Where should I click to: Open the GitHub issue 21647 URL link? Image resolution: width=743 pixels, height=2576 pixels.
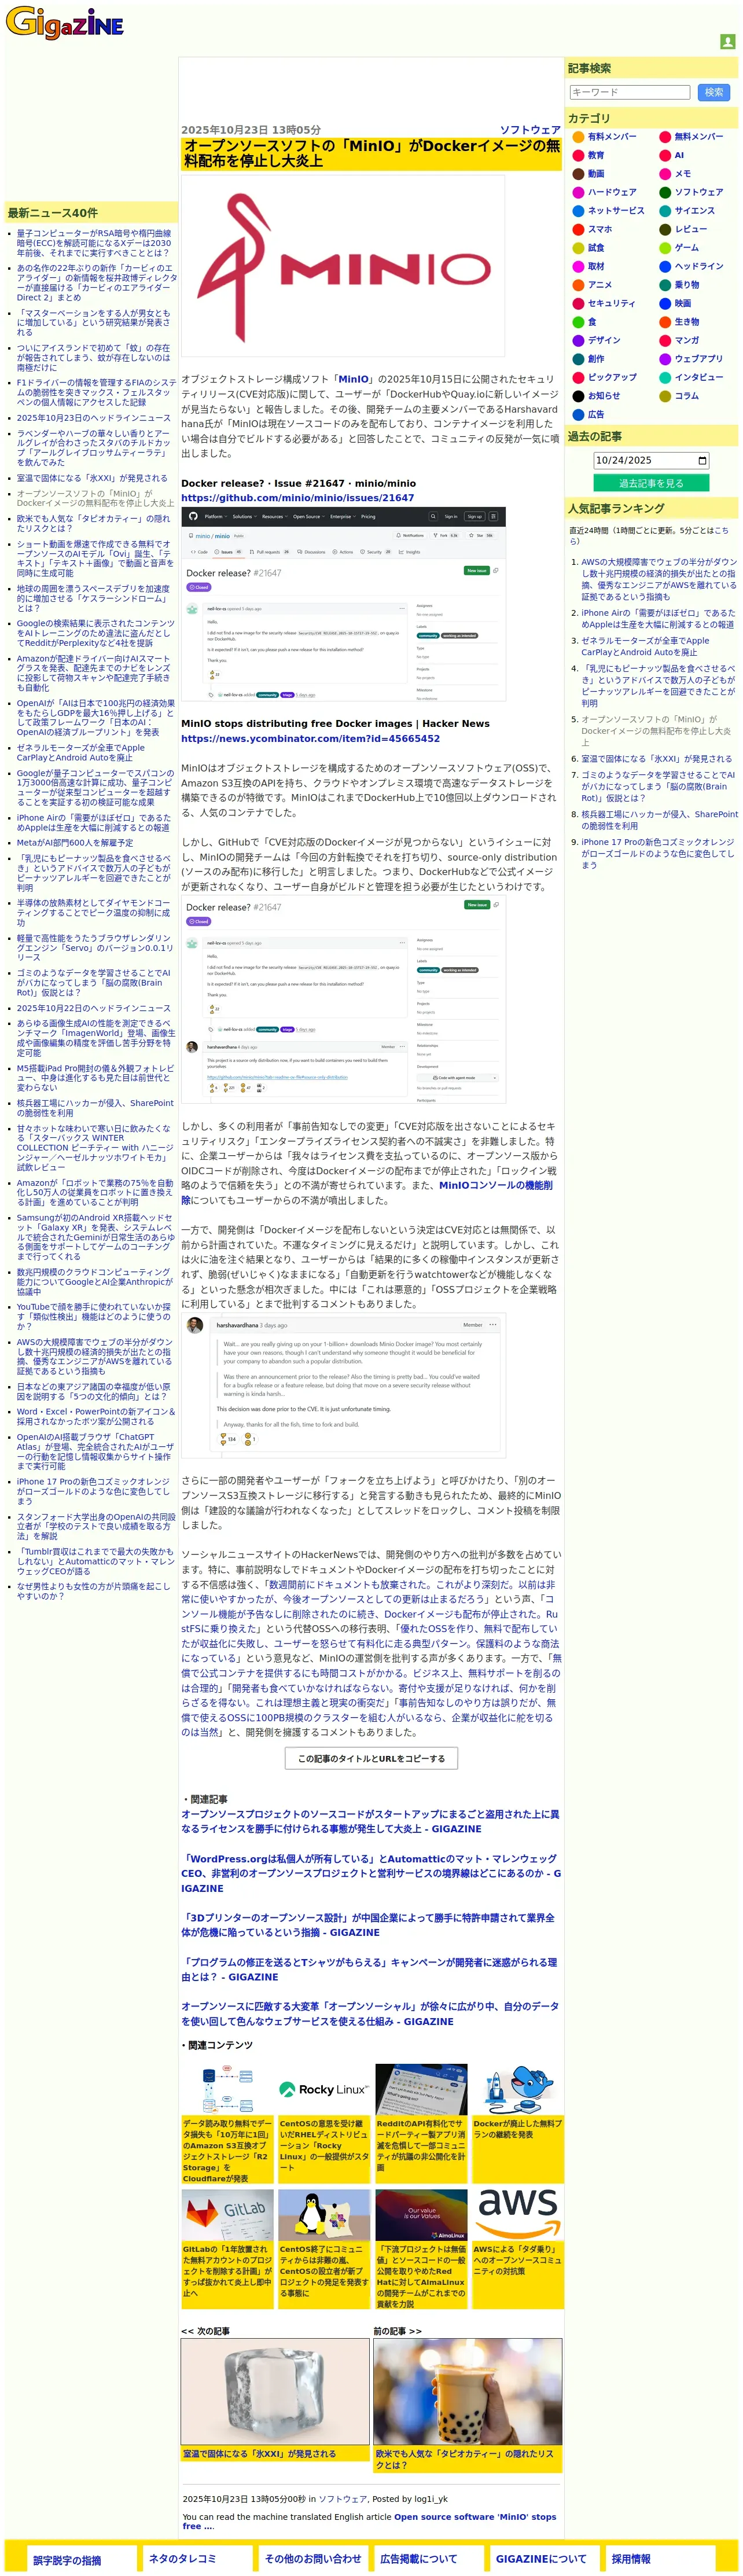(297, 497)
